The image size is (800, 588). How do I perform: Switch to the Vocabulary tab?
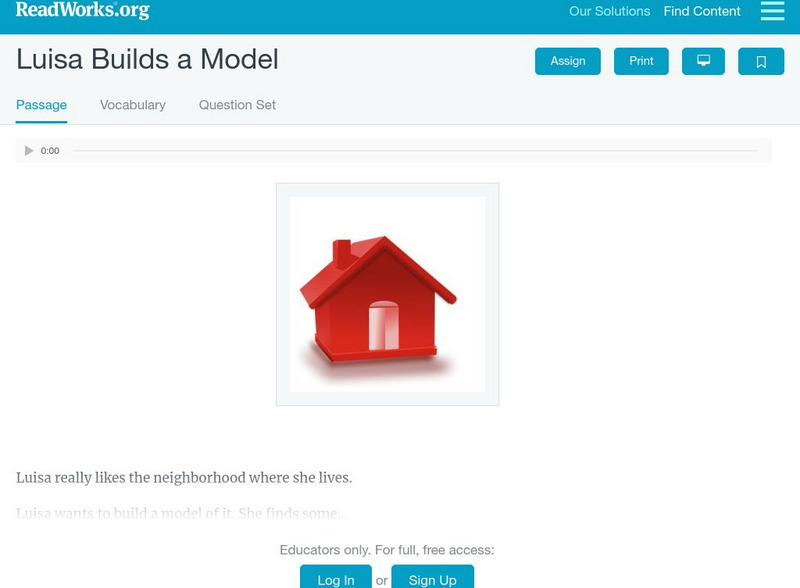tap(132, 104)
